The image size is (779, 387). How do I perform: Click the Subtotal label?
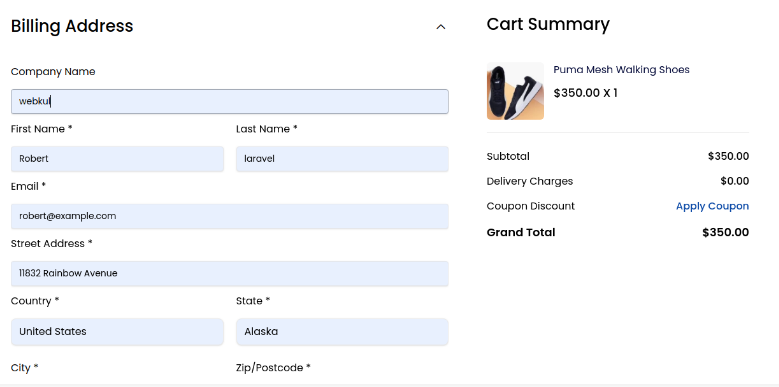[x=508, y=156]
